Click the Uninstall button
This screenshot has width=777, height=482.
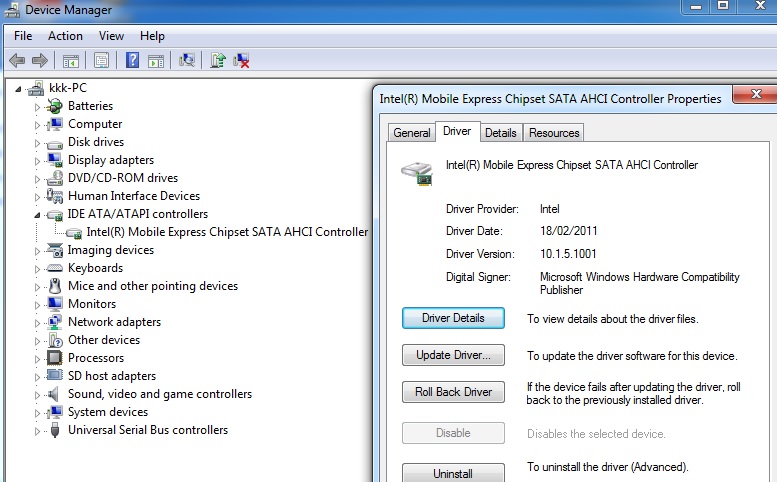click(453, 473)
